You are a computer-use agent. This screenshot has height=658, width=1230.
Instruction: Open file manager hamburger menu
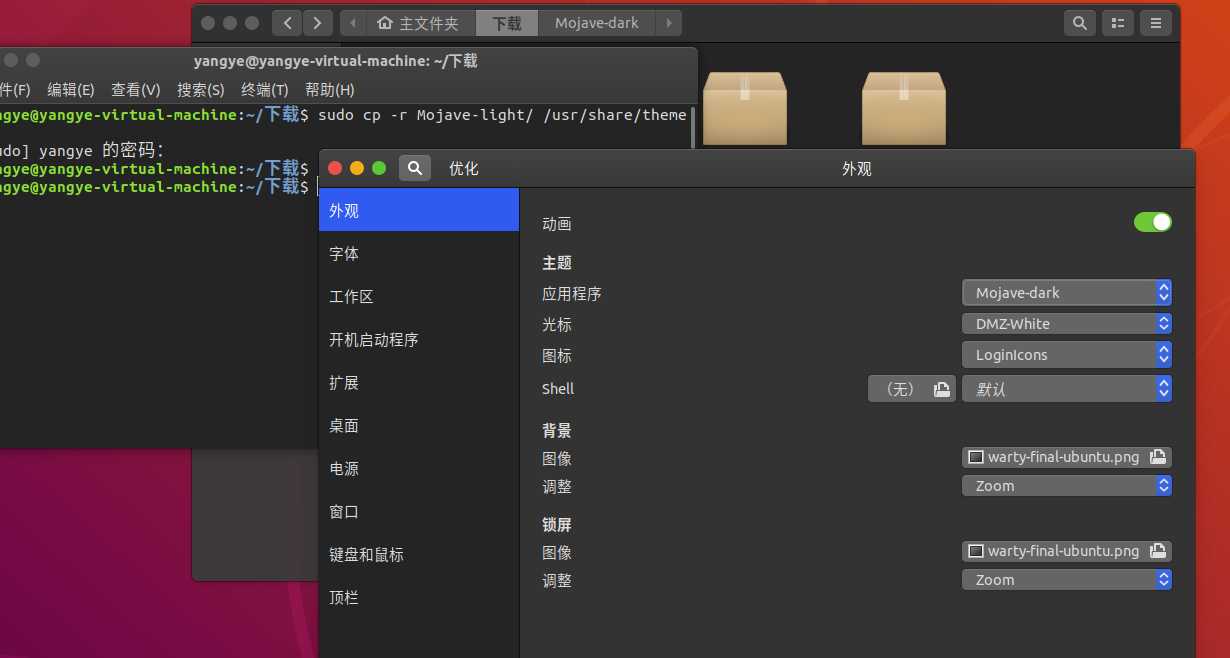pyautogui.click(x=1156, y=22)
